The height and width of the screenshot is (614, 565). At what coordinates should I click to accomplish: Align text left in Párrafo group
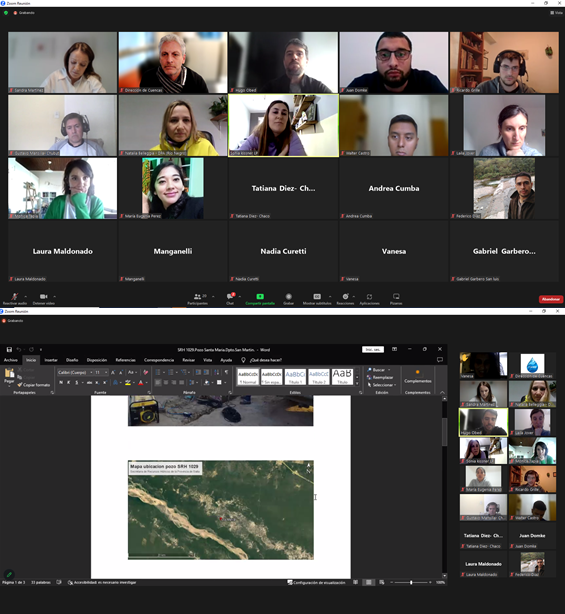[158, 383]
